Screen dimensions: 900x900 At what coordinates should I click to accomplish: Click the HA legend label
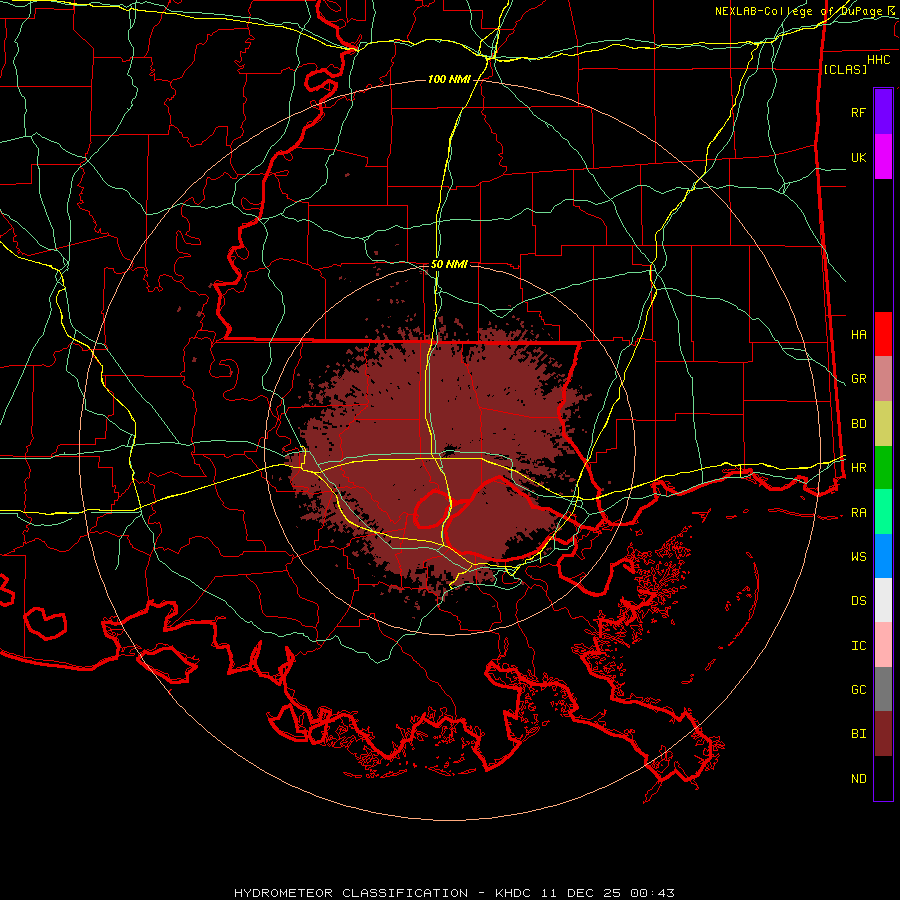[858, 334]
